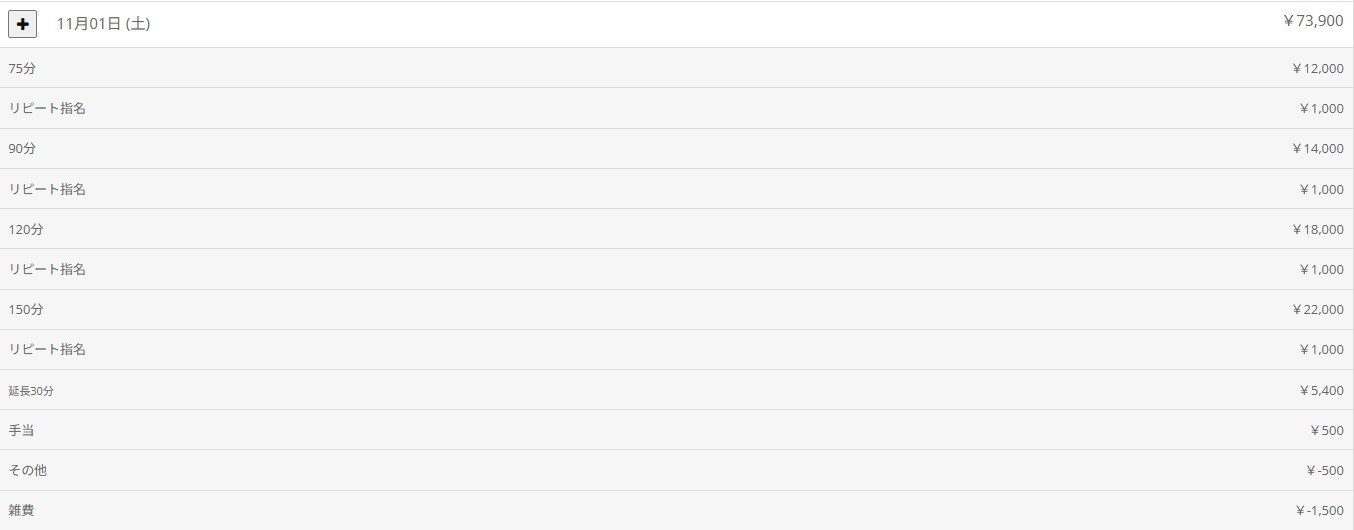Select the 90分 row label
Viewport: 1354px width, 530px height.
[x=22, y=148]
